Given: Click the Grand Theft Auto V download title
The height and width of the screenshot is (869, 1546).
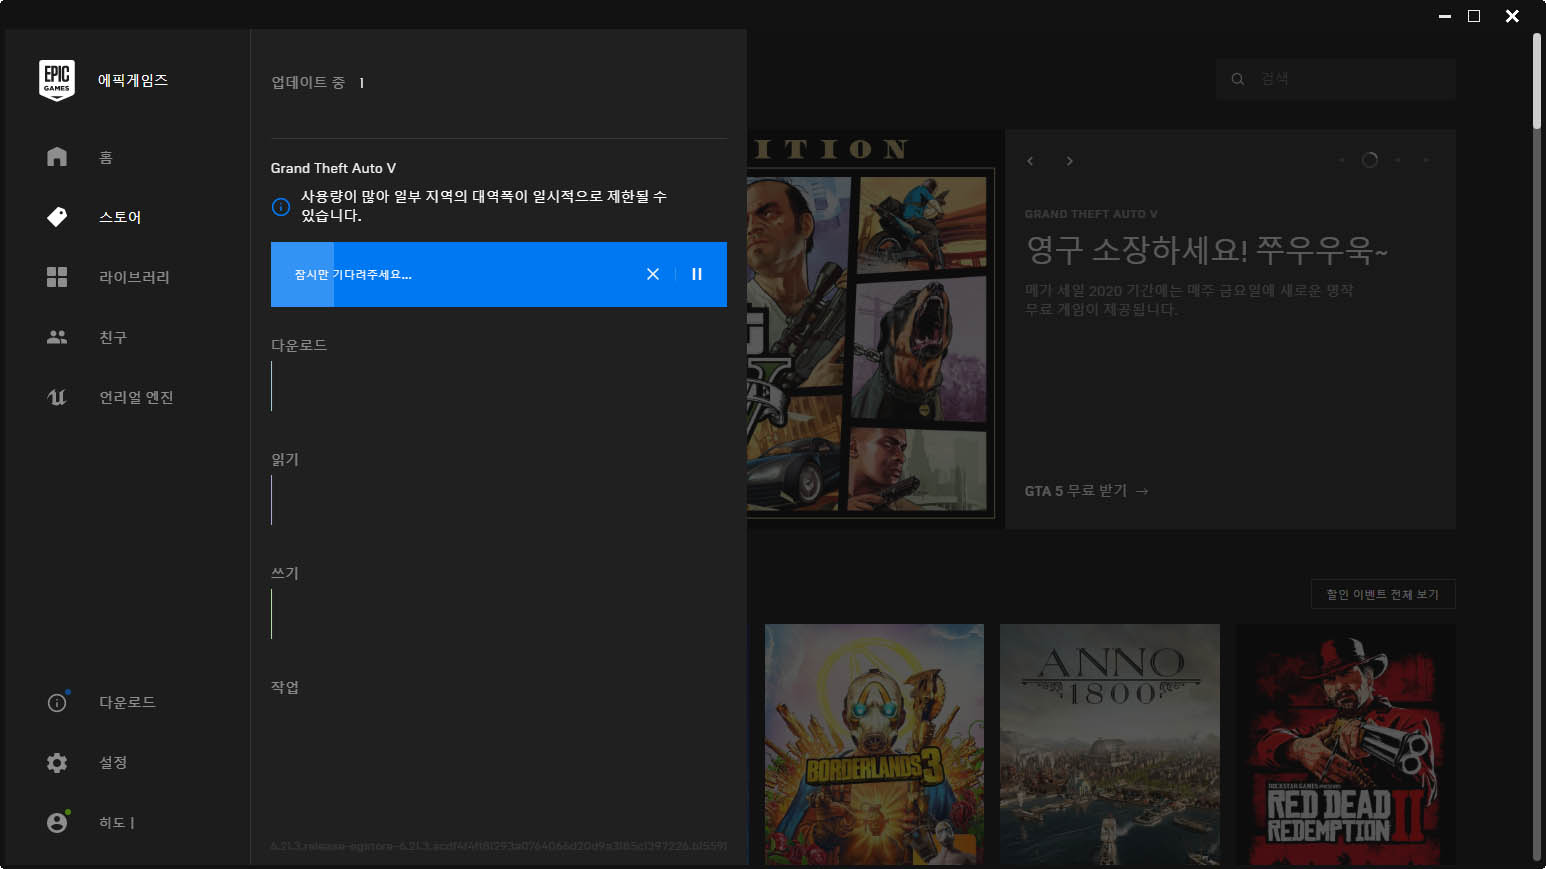Looking at the screenshot, I should (x=333, y=168).
